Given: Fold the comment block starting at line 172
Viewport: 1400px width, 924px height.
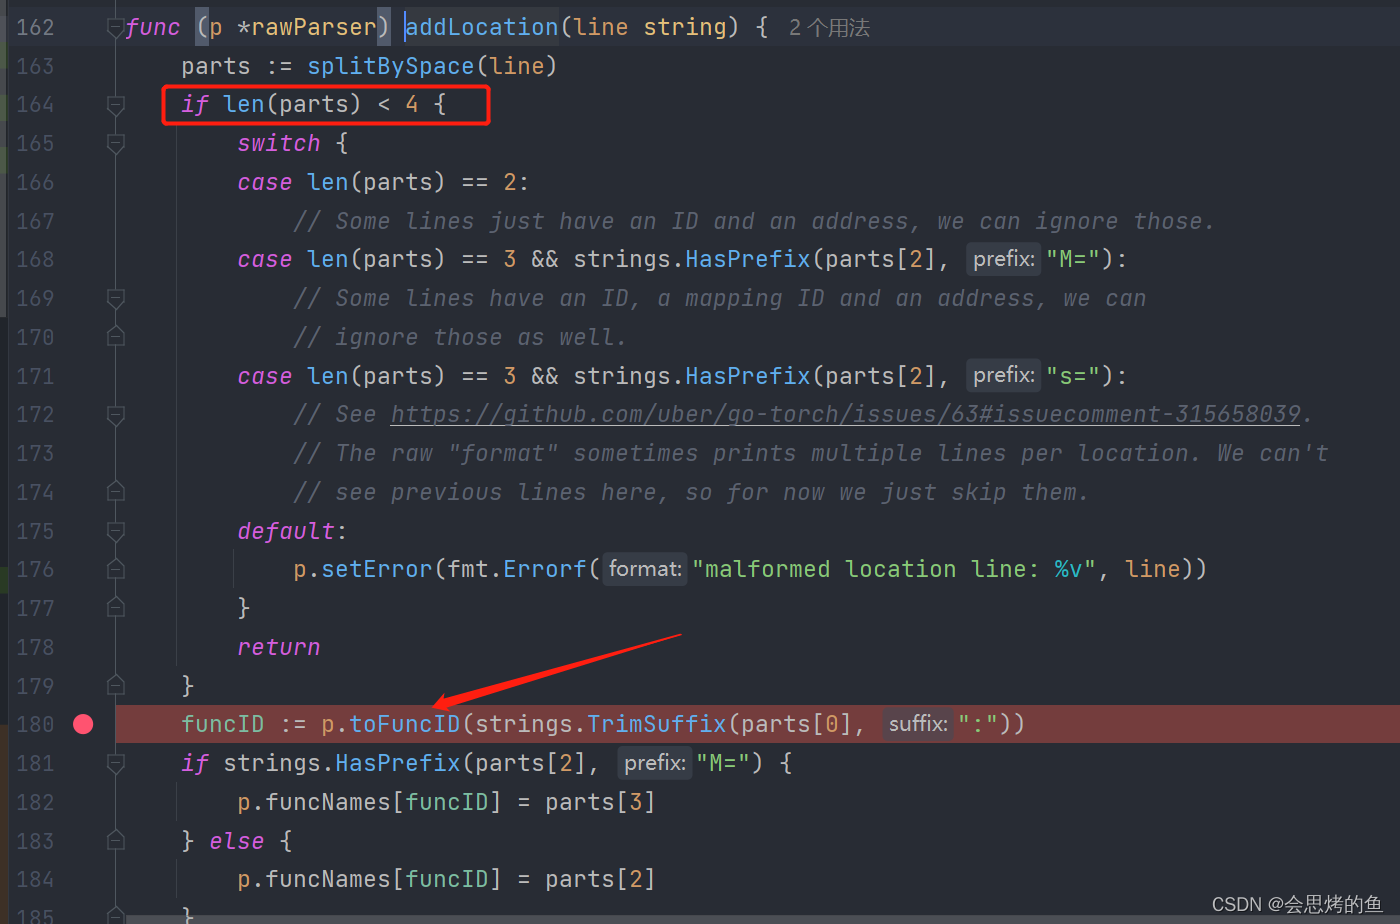Looking at the screenshot, I should 115,415.
